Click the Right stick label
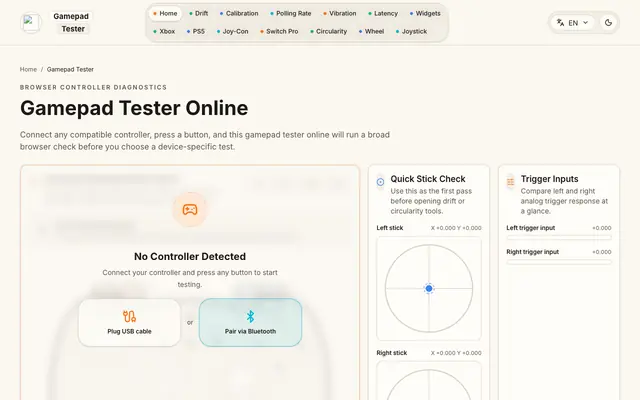Viewport: 640px width, 400px height. tap(392, 353)
